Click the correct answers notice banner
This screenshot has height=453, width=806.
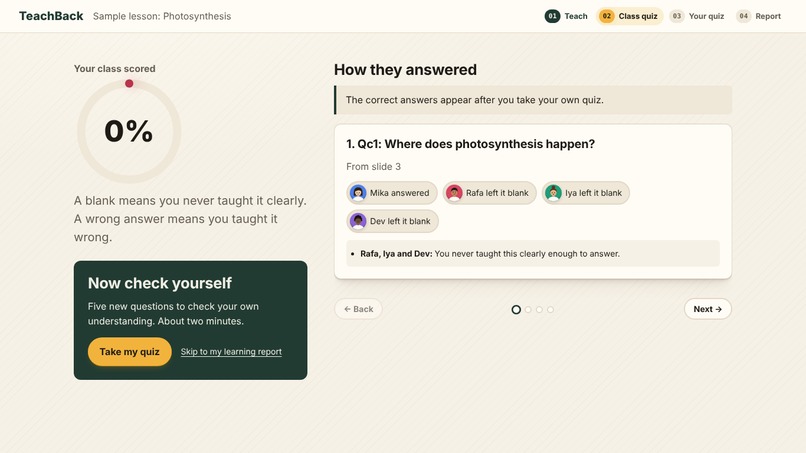(x=533, y=100)
